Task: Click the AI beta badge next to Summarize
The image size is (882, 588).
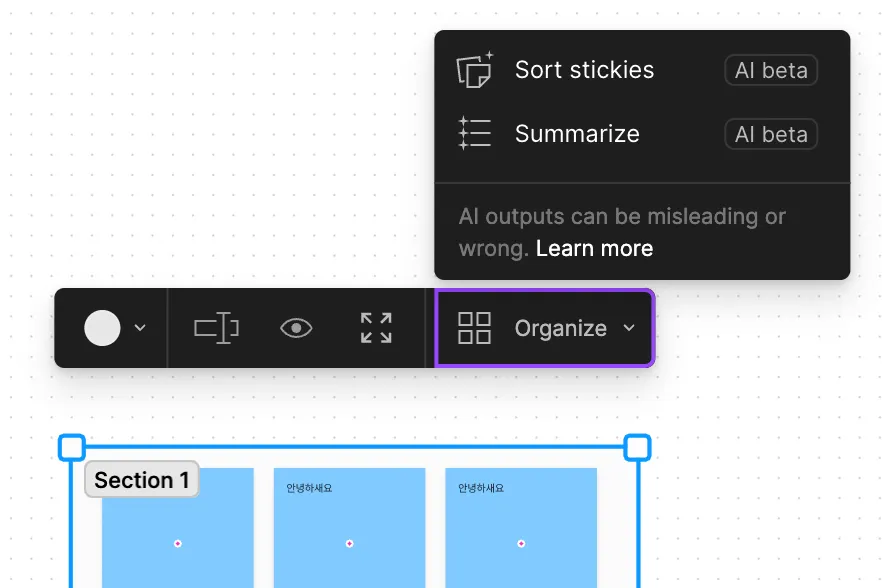Action: [771, 134]
